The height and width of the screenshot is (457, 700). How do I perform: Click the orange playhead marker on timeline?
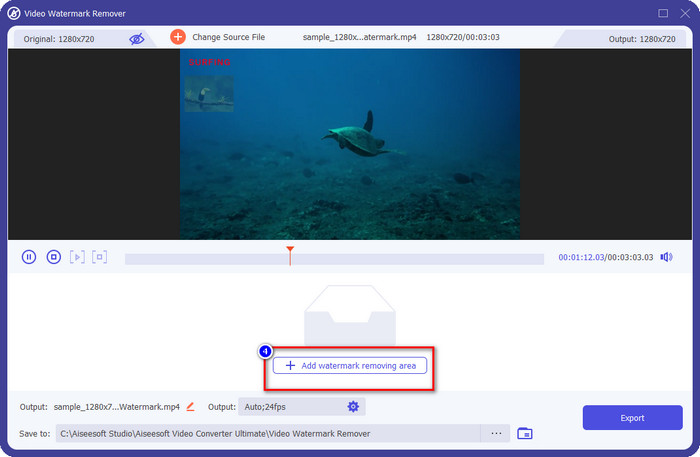pyautogui.click(x=290, y=249)
